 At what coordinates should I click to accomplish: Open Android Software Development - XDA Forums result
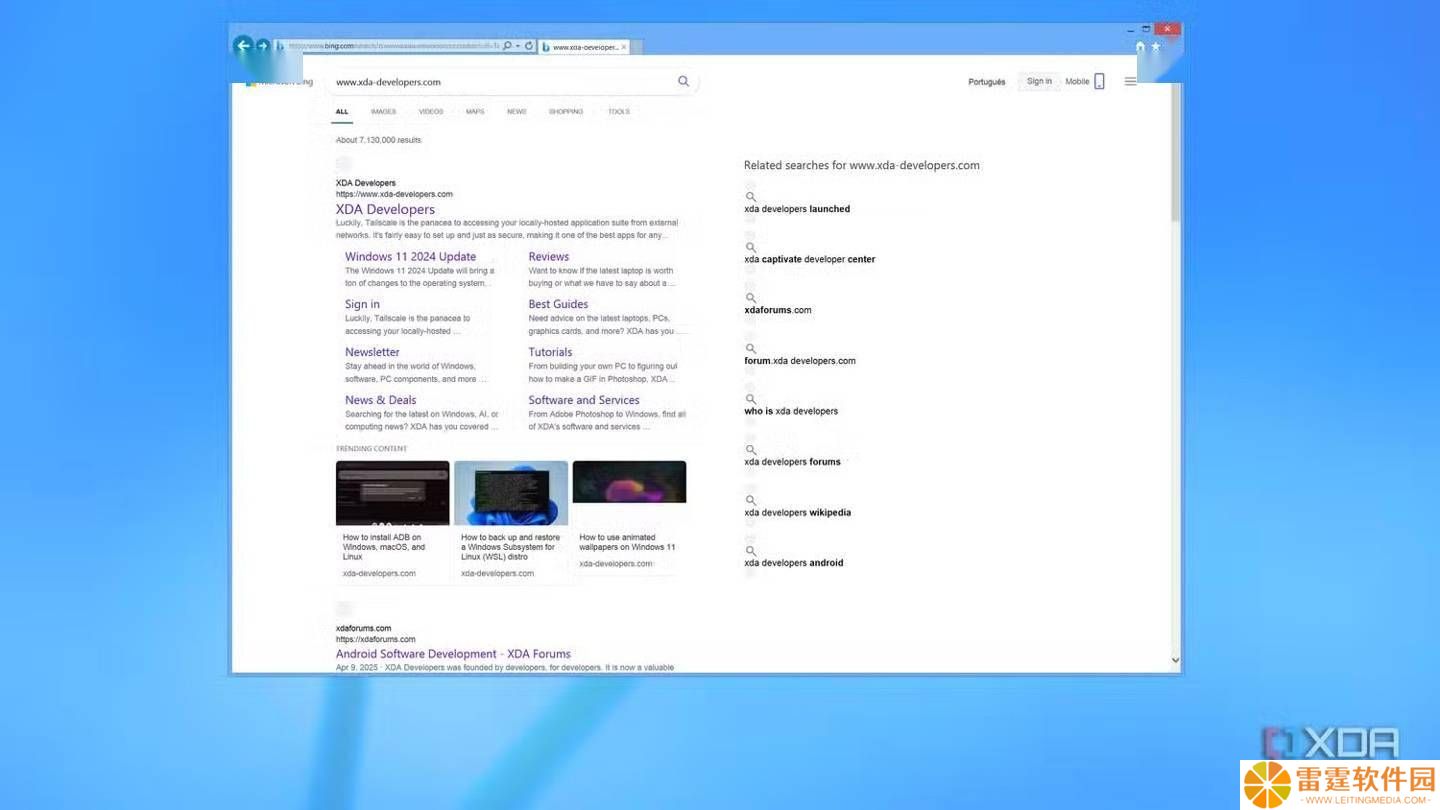(x=453, y=654)
